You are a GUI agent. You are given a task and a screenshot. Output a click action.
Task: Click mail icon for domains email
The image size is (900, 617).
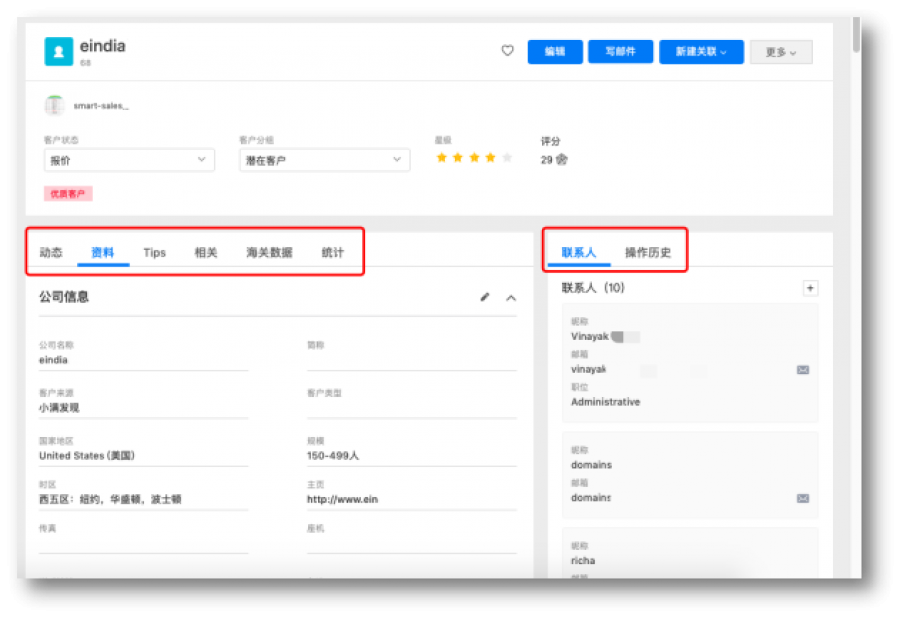pyautogui.click(x=803, y=498)
